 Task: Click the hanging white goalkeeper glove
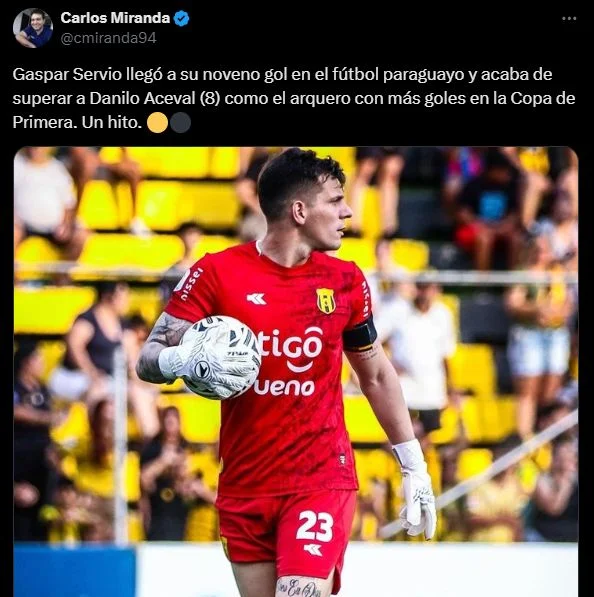pyautogui.click(x=415, y=490)
